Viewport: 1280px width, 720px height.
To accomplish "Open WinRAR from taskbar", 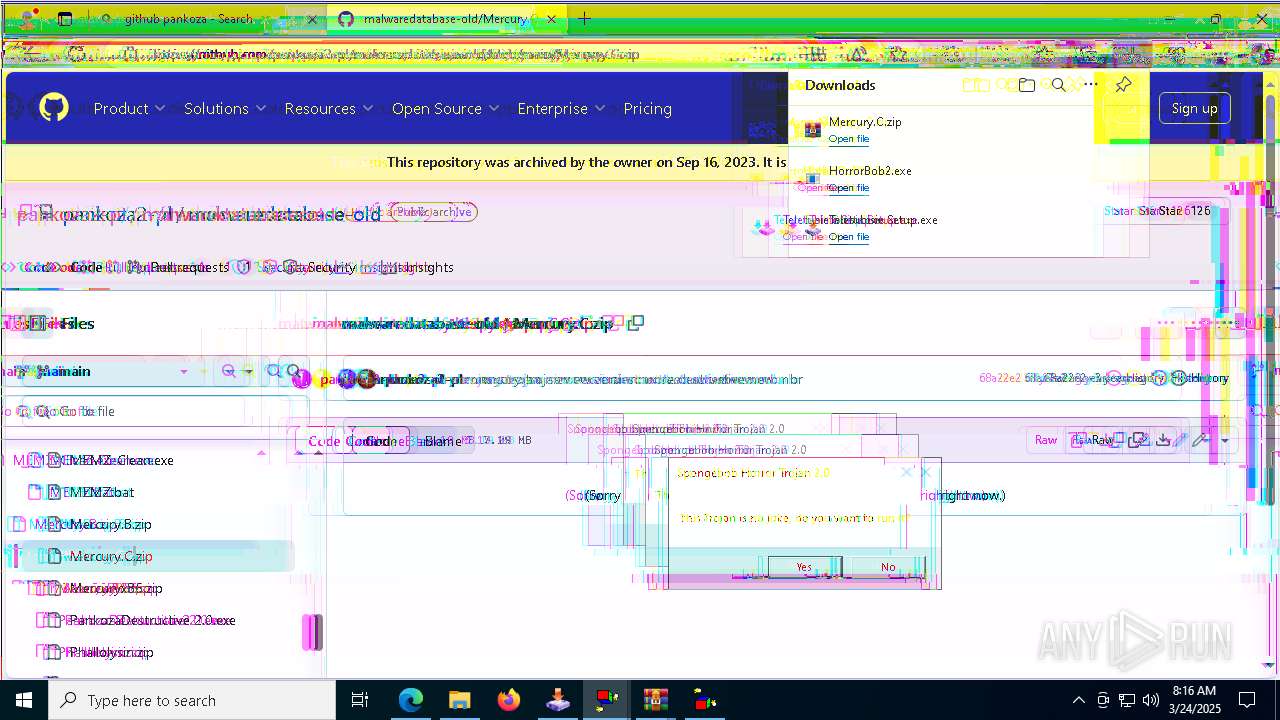I will [x=655, y=700].
